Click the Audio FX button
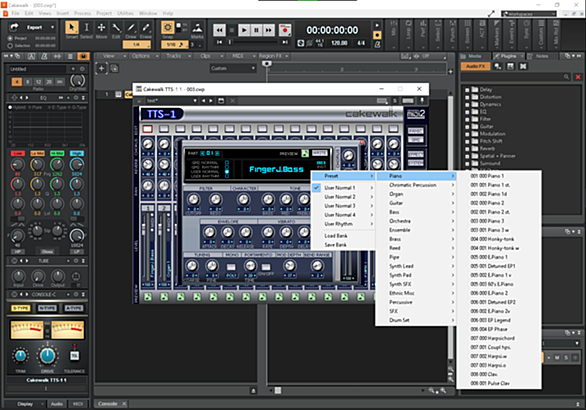The height and width of the screenshot is (410, 586). pos(475,66)
